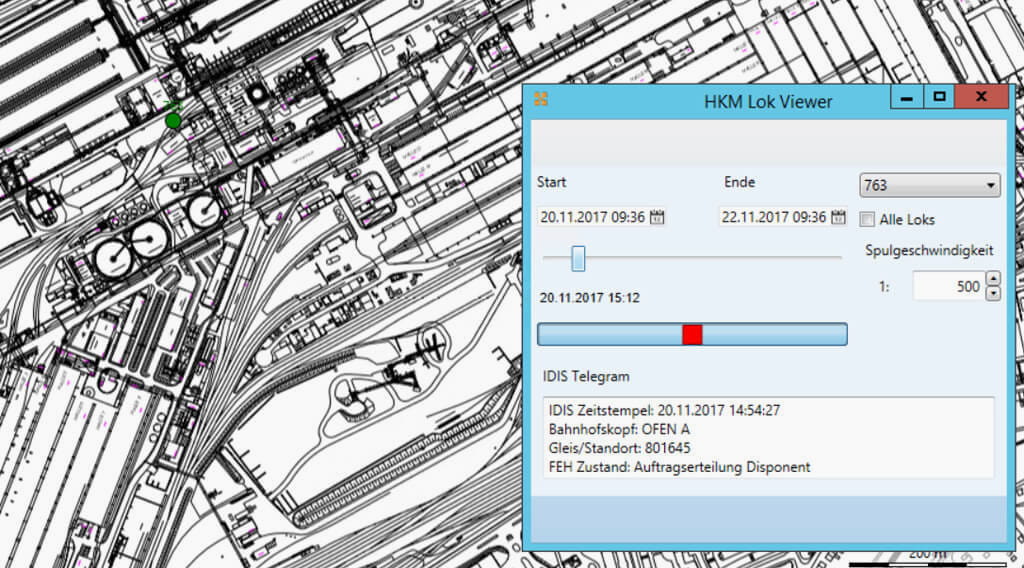Click the far right end of time slider track
Image resolution: width=1024 pixels, height=568 pixels.
(839, 259)
